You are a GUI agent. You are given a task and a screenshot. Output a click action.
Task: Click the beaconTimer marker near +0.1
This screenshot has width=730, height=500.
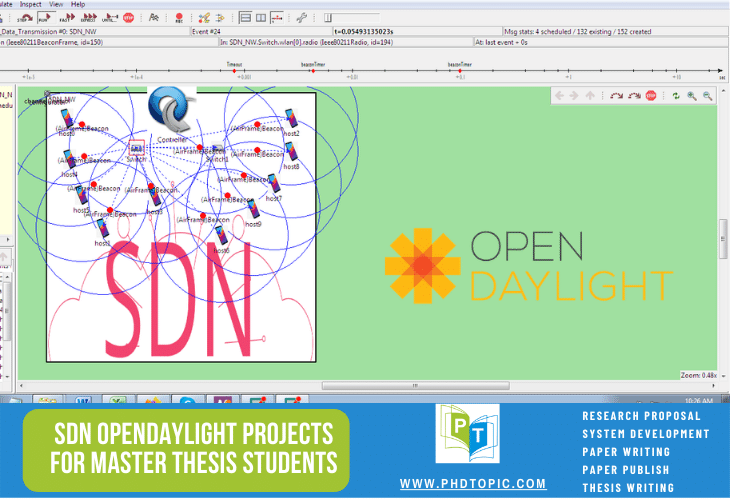(460, 70)
